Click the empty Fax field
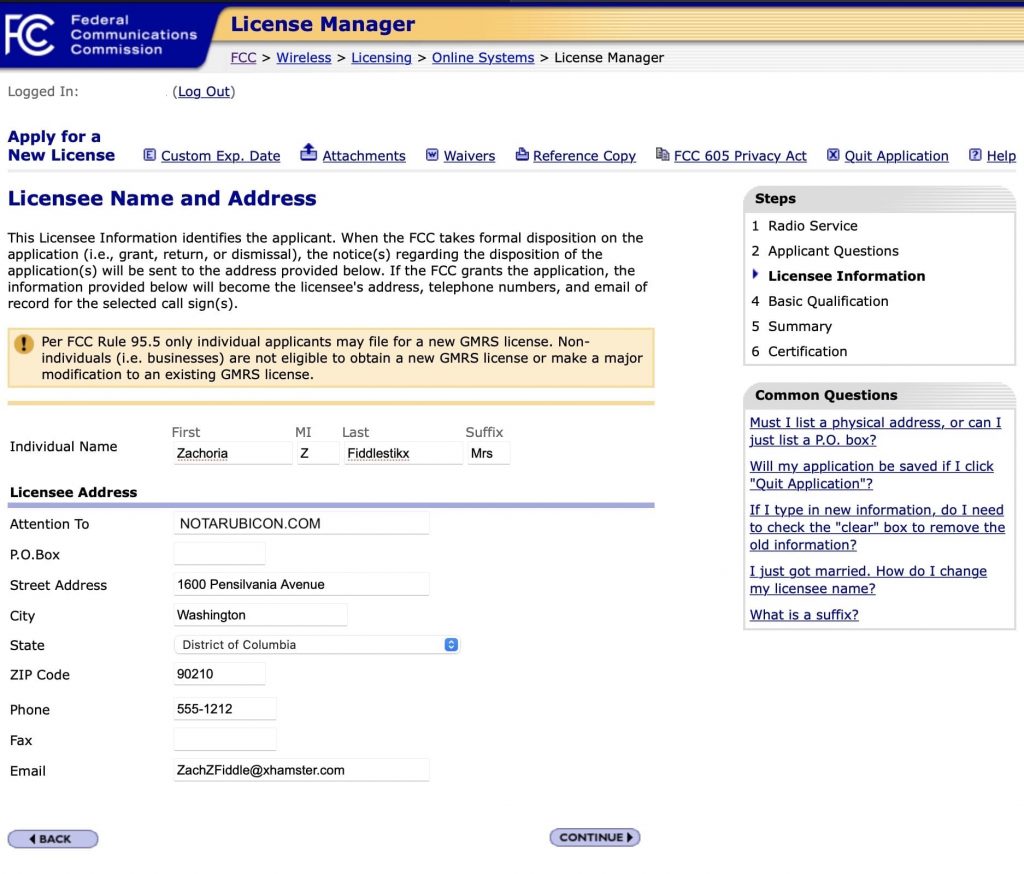Screen dimensions: 1024x874 225,739
